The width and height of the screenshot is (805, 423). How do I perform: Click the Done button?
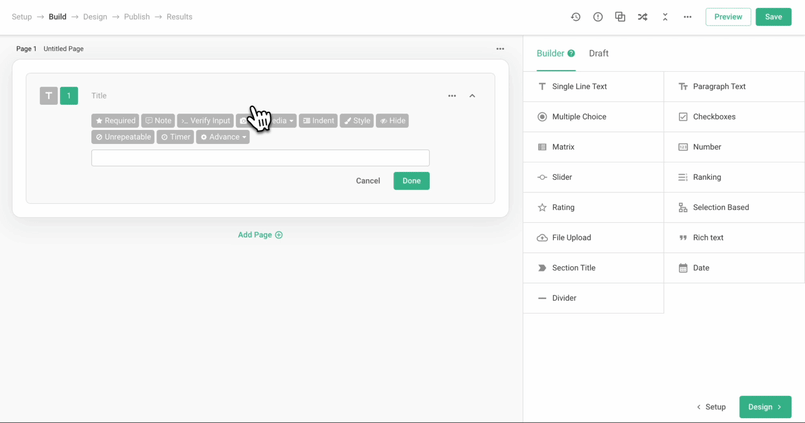[x=411, y=181]
